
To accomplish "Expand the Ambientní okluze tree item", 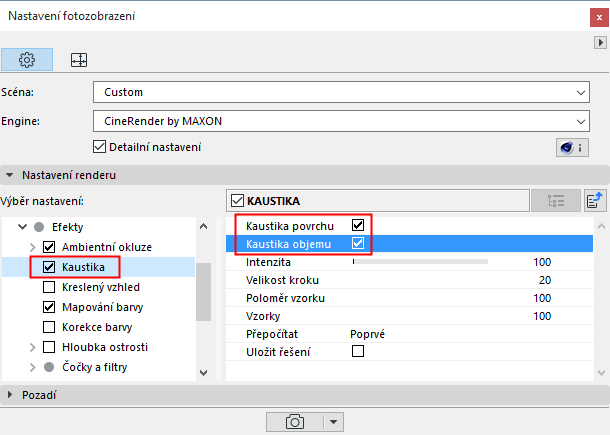I will tap(32, 247).
